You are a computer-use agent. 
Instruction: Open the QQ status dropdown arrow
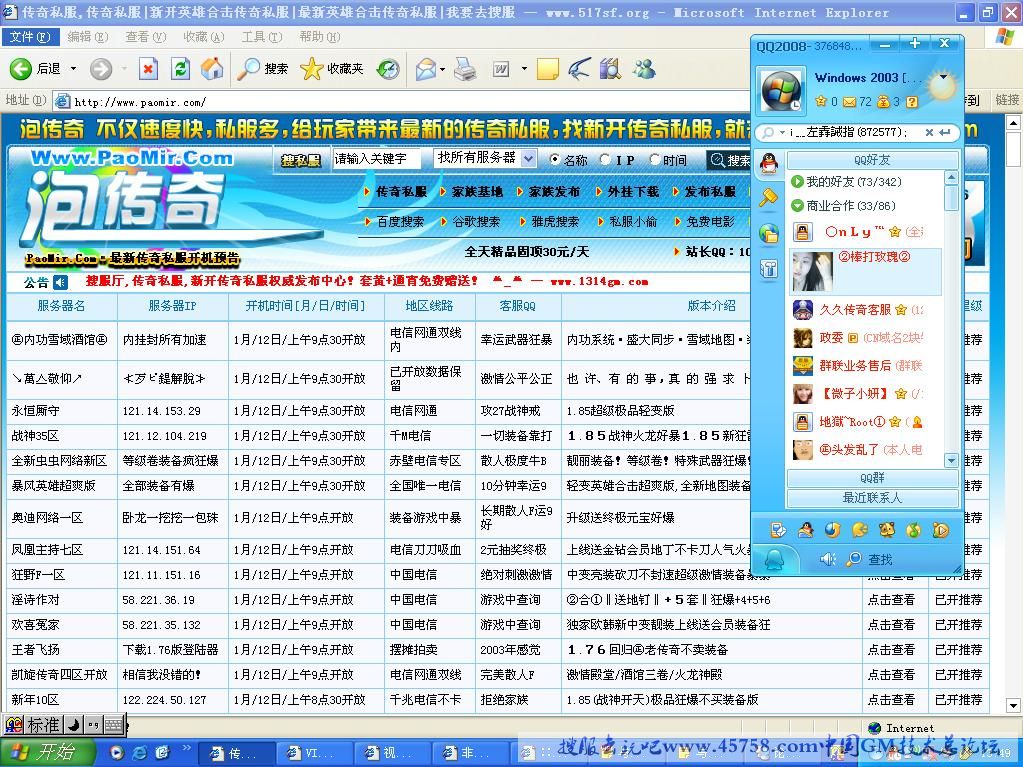(941, 77)
